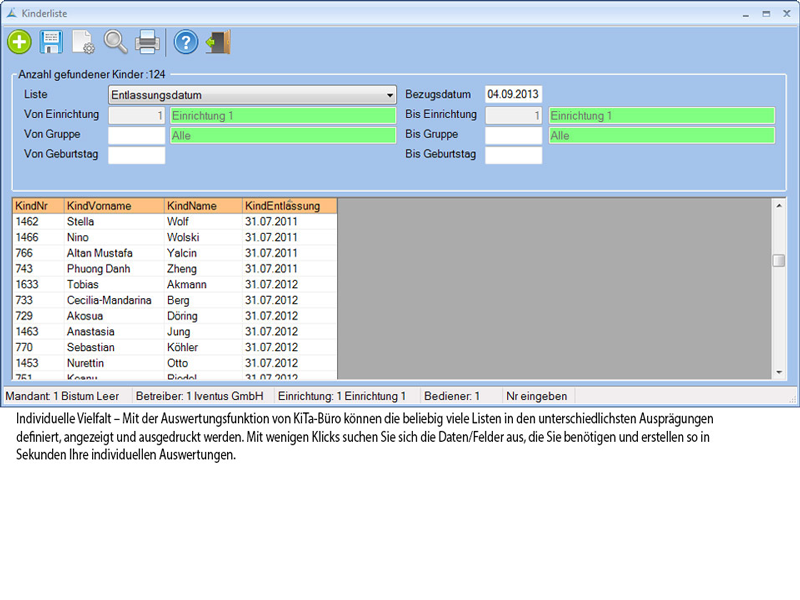
Task: Click the KindEntlassung column header
Action: tap(288, 206)
